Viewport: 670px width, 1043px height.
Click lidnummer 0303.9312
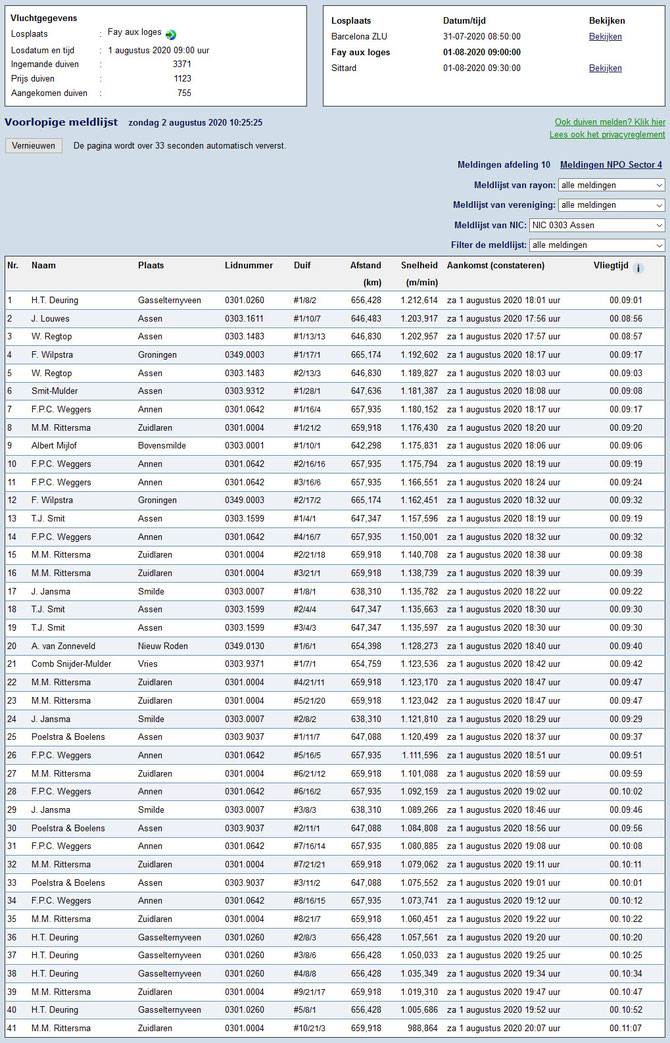click(244, 391)
